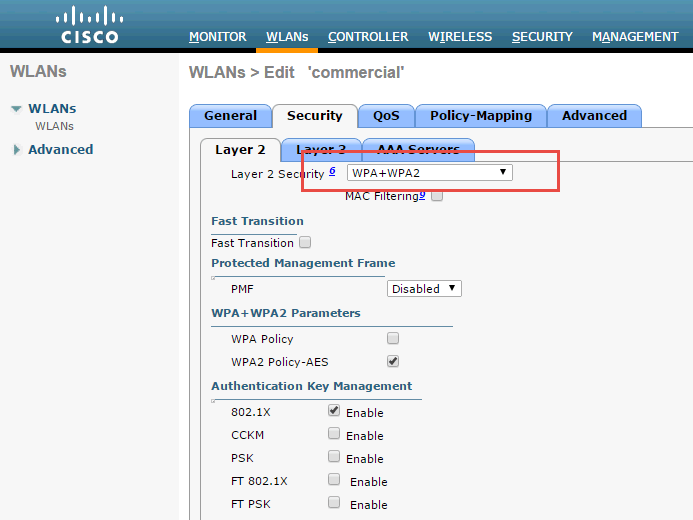Click the bold WLANs sidebar link

(52, 108)
